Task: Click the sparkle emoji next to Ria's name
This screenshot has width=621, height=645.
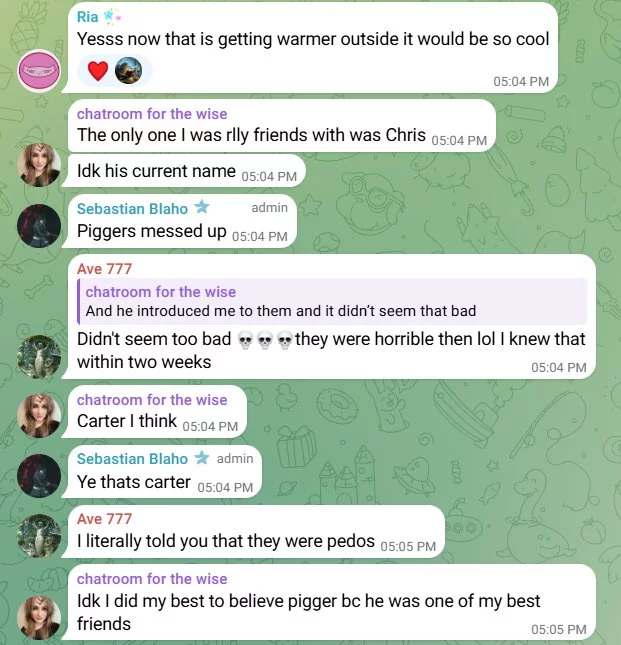Action: pos(112,17)
